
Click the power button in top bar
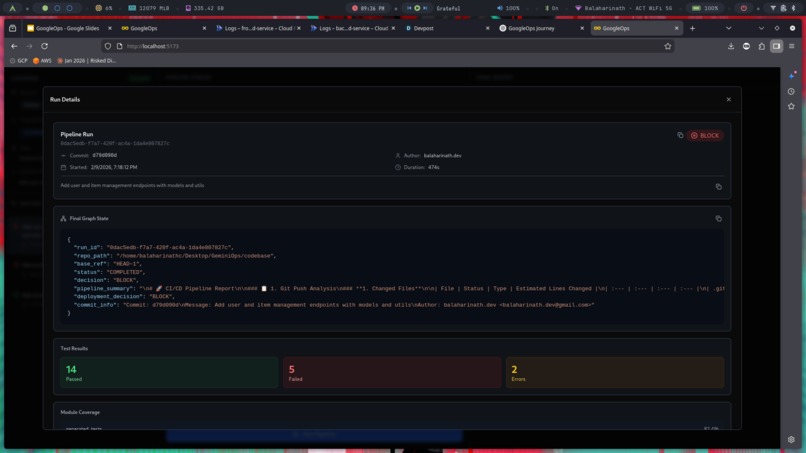click(744, 8)
